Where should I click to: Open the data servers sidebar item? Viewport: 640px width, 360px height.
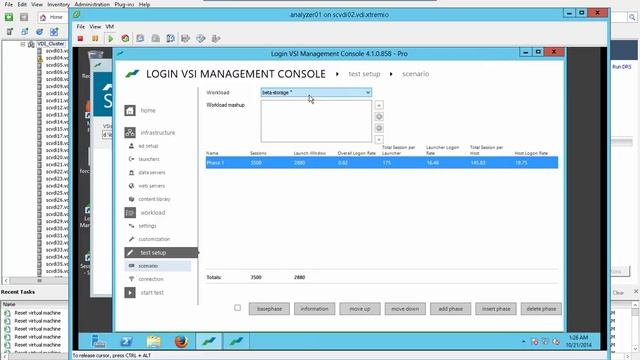152,173
